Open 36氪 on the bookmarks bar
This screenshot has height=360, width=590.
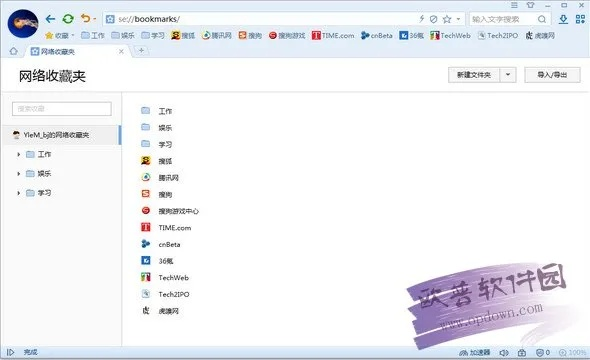coord(411,35)
